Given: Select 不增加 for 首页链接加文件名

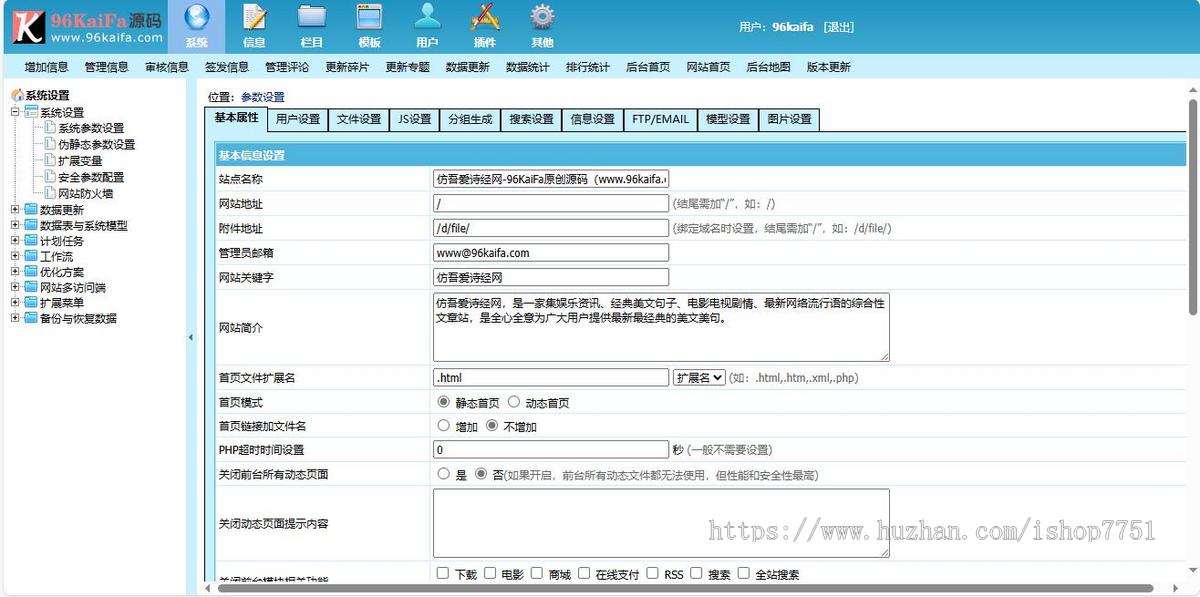Looking at the screenshot, I should tap(492, 426).
